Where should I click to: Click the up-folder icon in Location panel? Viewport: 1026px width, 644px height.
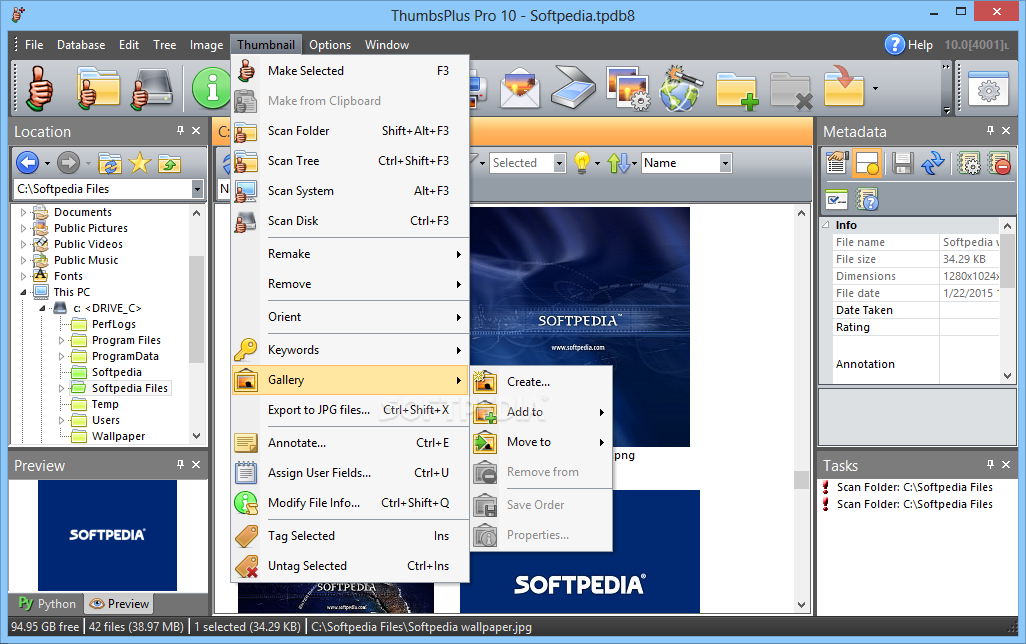169,163
